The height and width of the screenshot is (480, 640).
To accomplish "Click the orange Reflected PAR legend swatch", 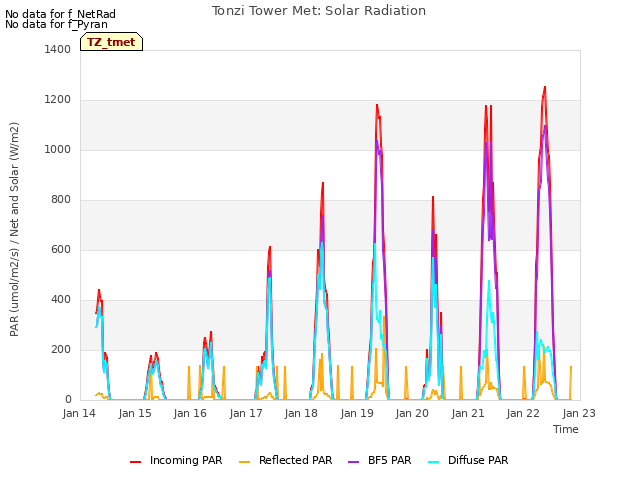I will 244,461.
